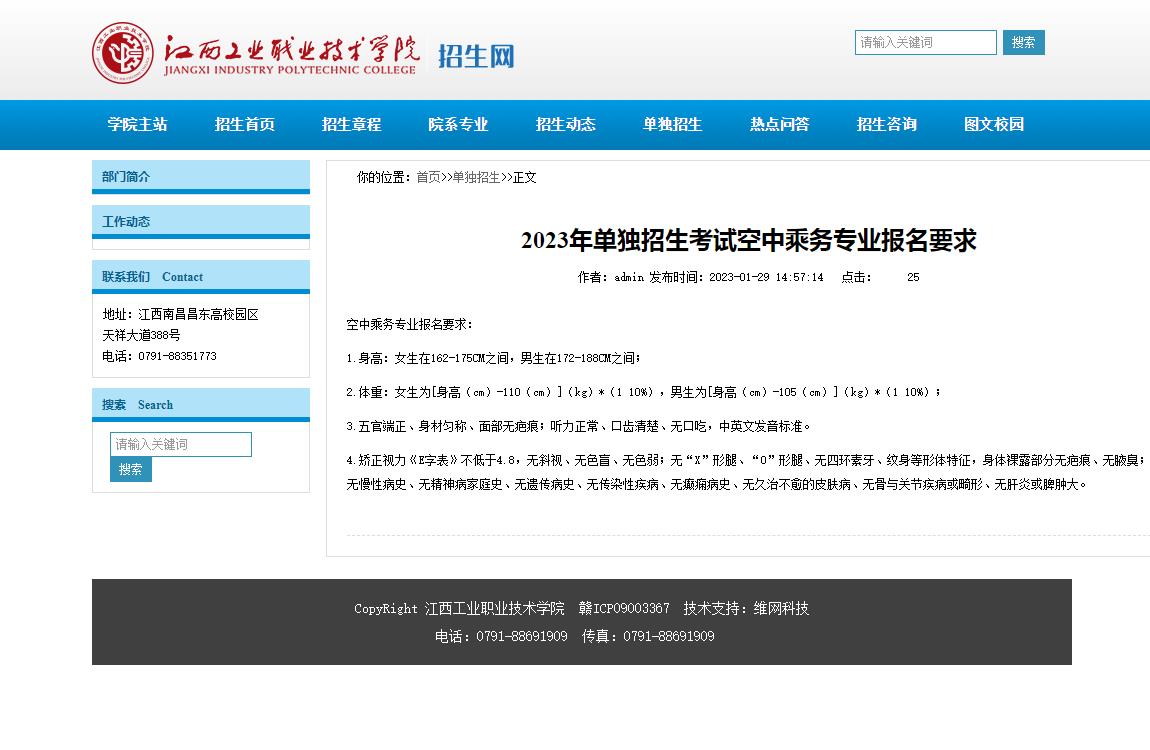Select the 联系我们 Contact heading
1150x750 pixels.
[152, 277]
